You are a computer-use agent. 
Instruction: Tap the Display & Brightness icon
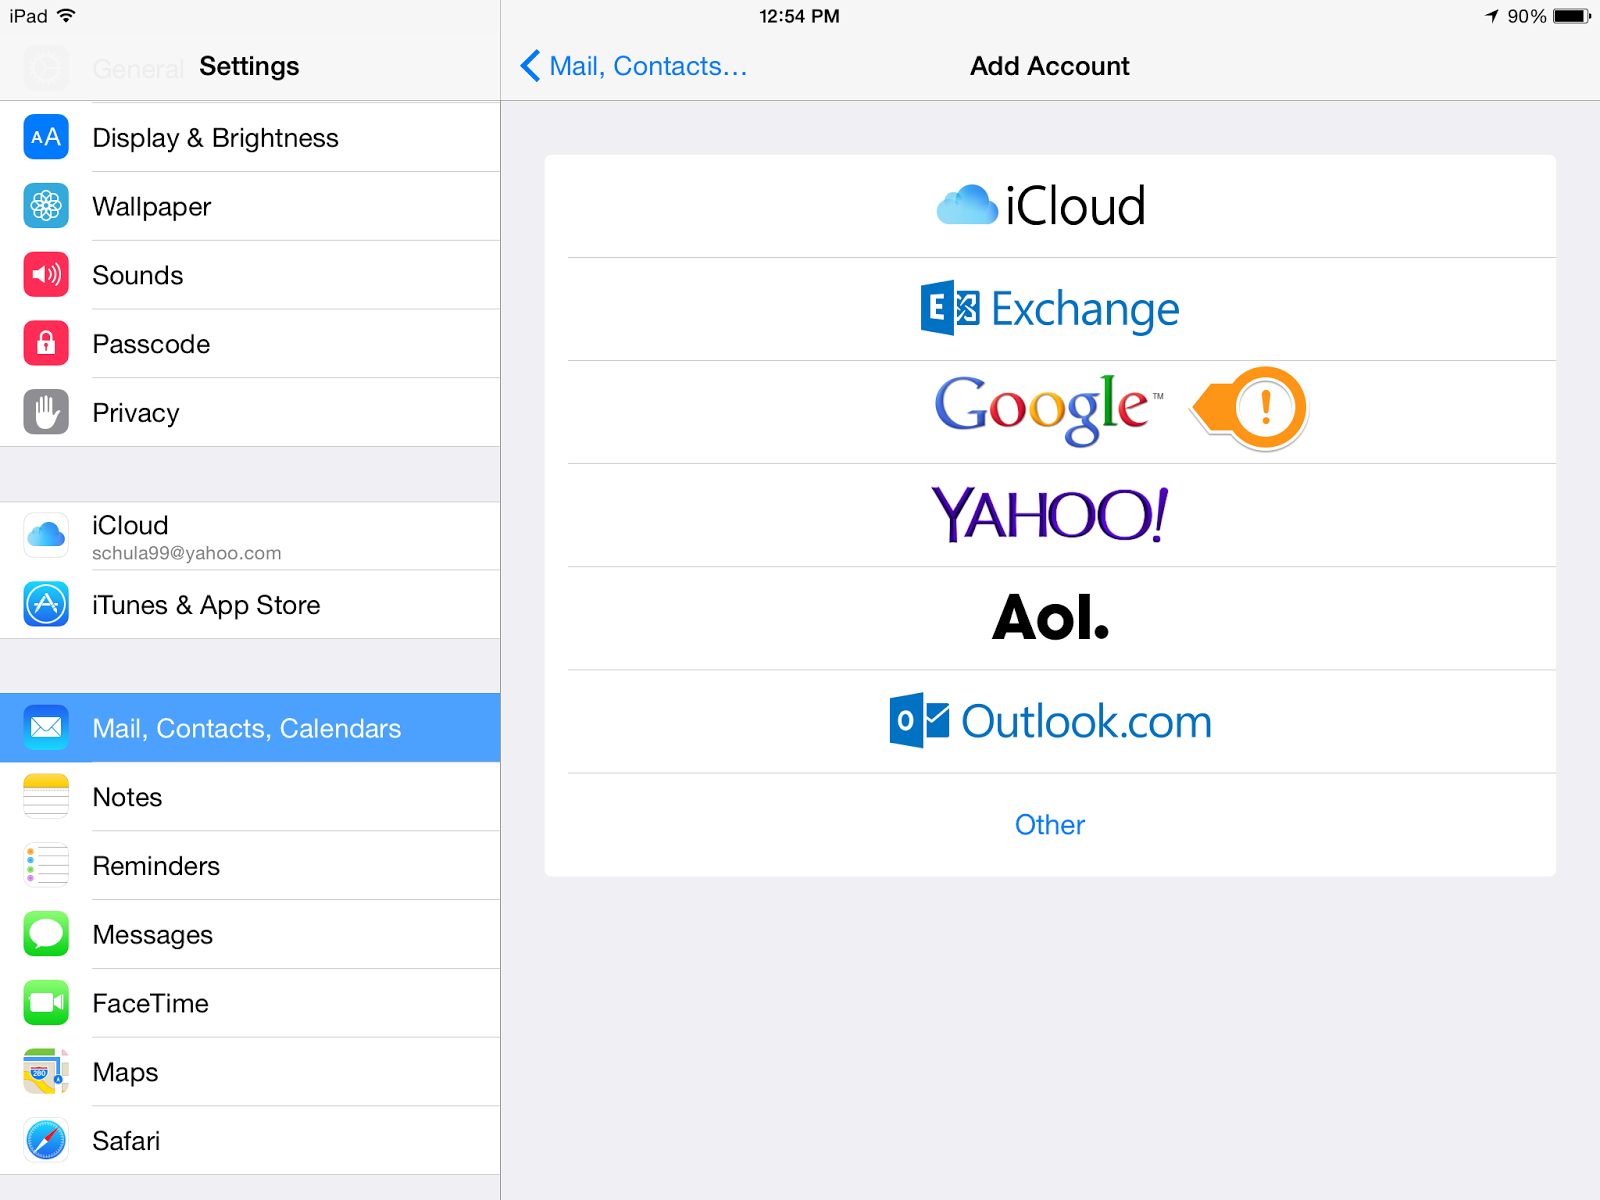46,137
